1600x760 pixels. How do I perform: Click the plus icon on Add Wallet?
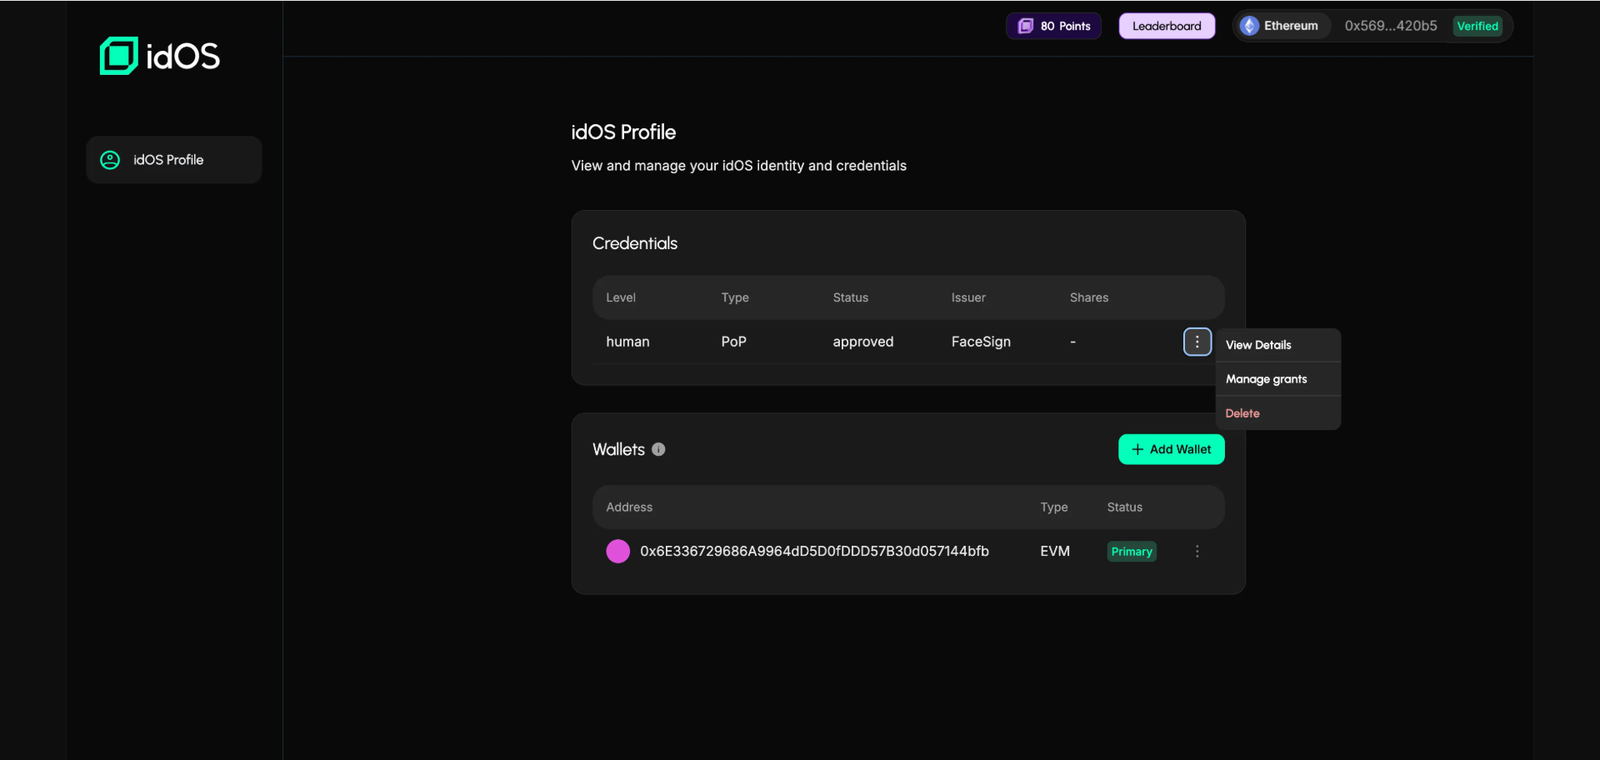pyautogui.click(x=1137, y=450)
